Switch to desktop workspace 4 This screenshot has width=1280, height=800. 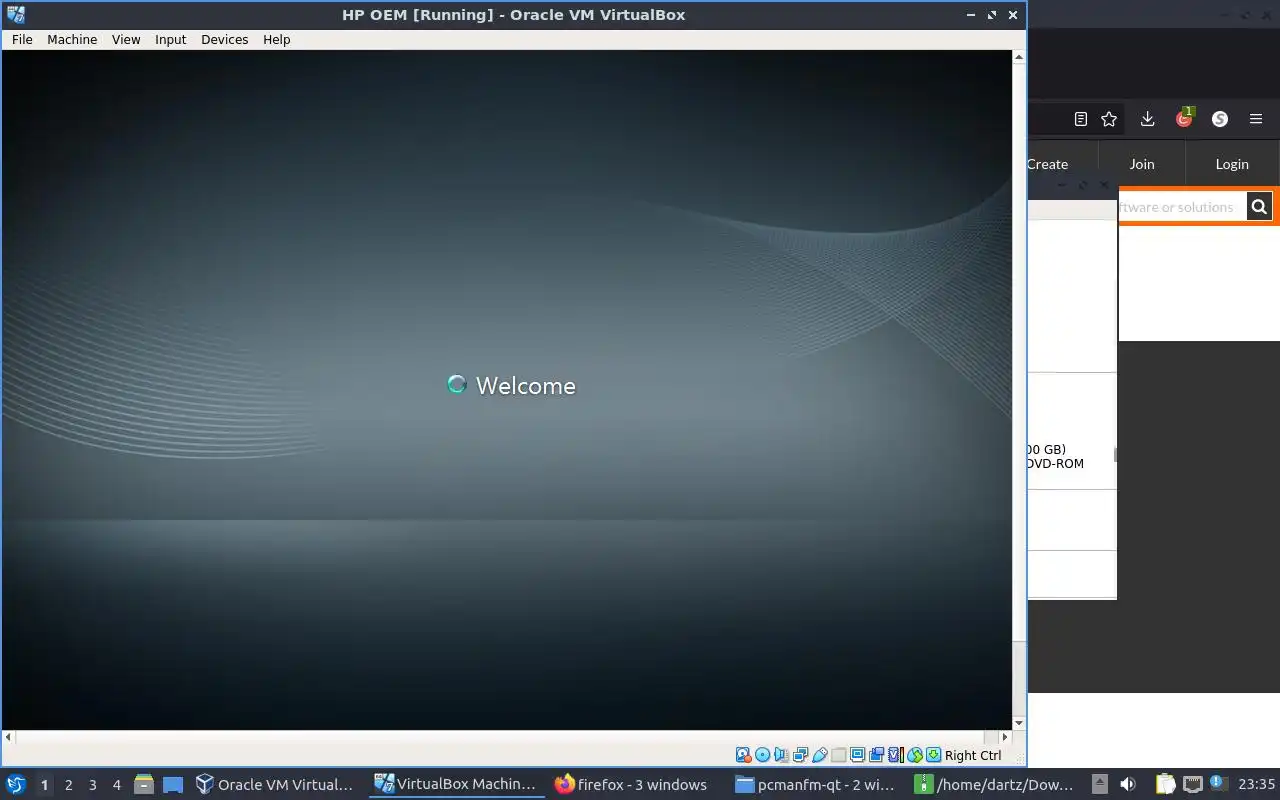coord(116,785)
